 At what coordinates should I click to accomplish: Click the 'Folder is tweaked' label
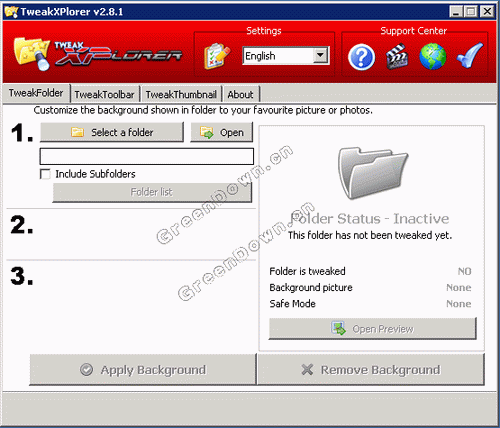[307, 271]
